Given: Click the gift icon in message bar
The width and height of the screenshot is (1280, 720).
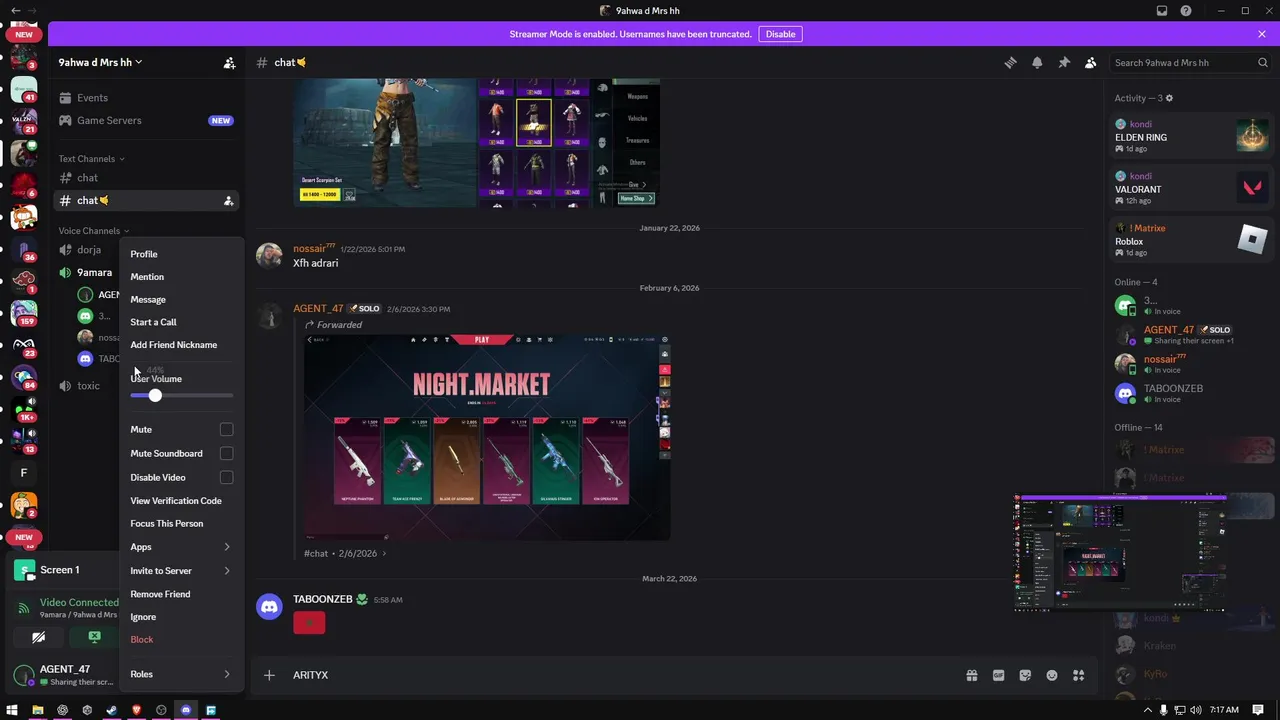Looking at the screenshot, I should click(x=971, y=675).
